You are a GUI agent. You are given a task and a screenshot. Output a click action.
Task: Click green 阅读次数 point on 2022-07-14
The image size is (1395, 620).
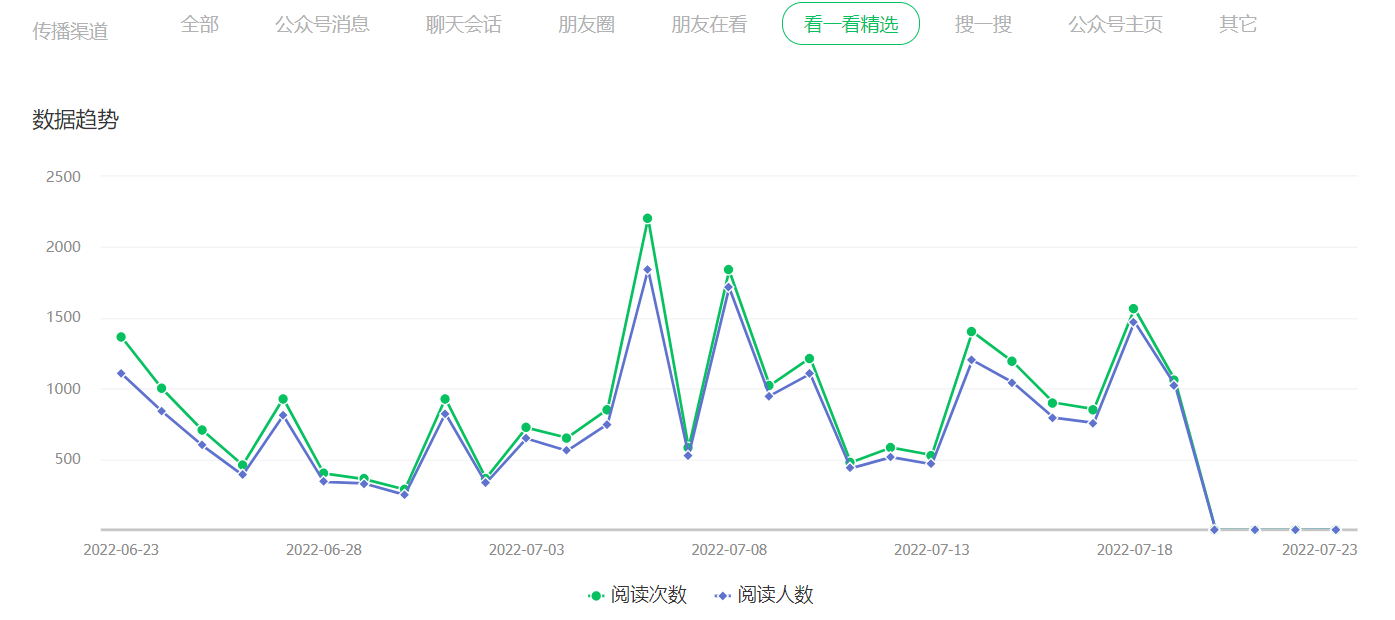[x=971, y=331]
